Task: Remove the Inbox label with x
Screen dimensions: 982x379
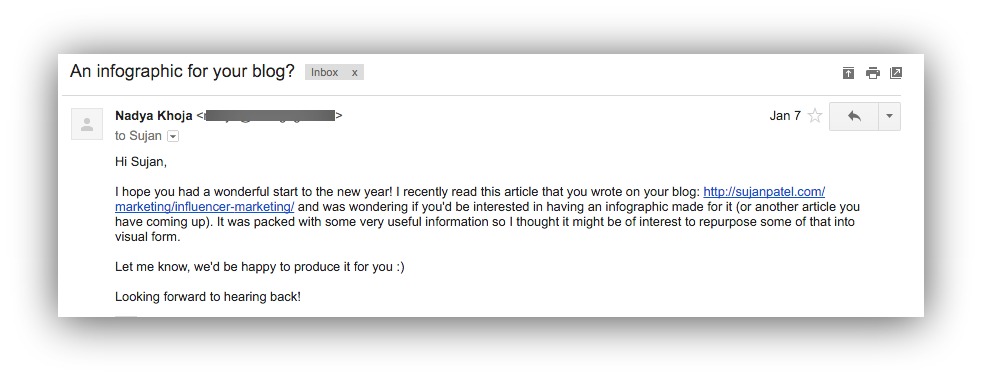Action: pyautogui.click(x=354, y=73)
